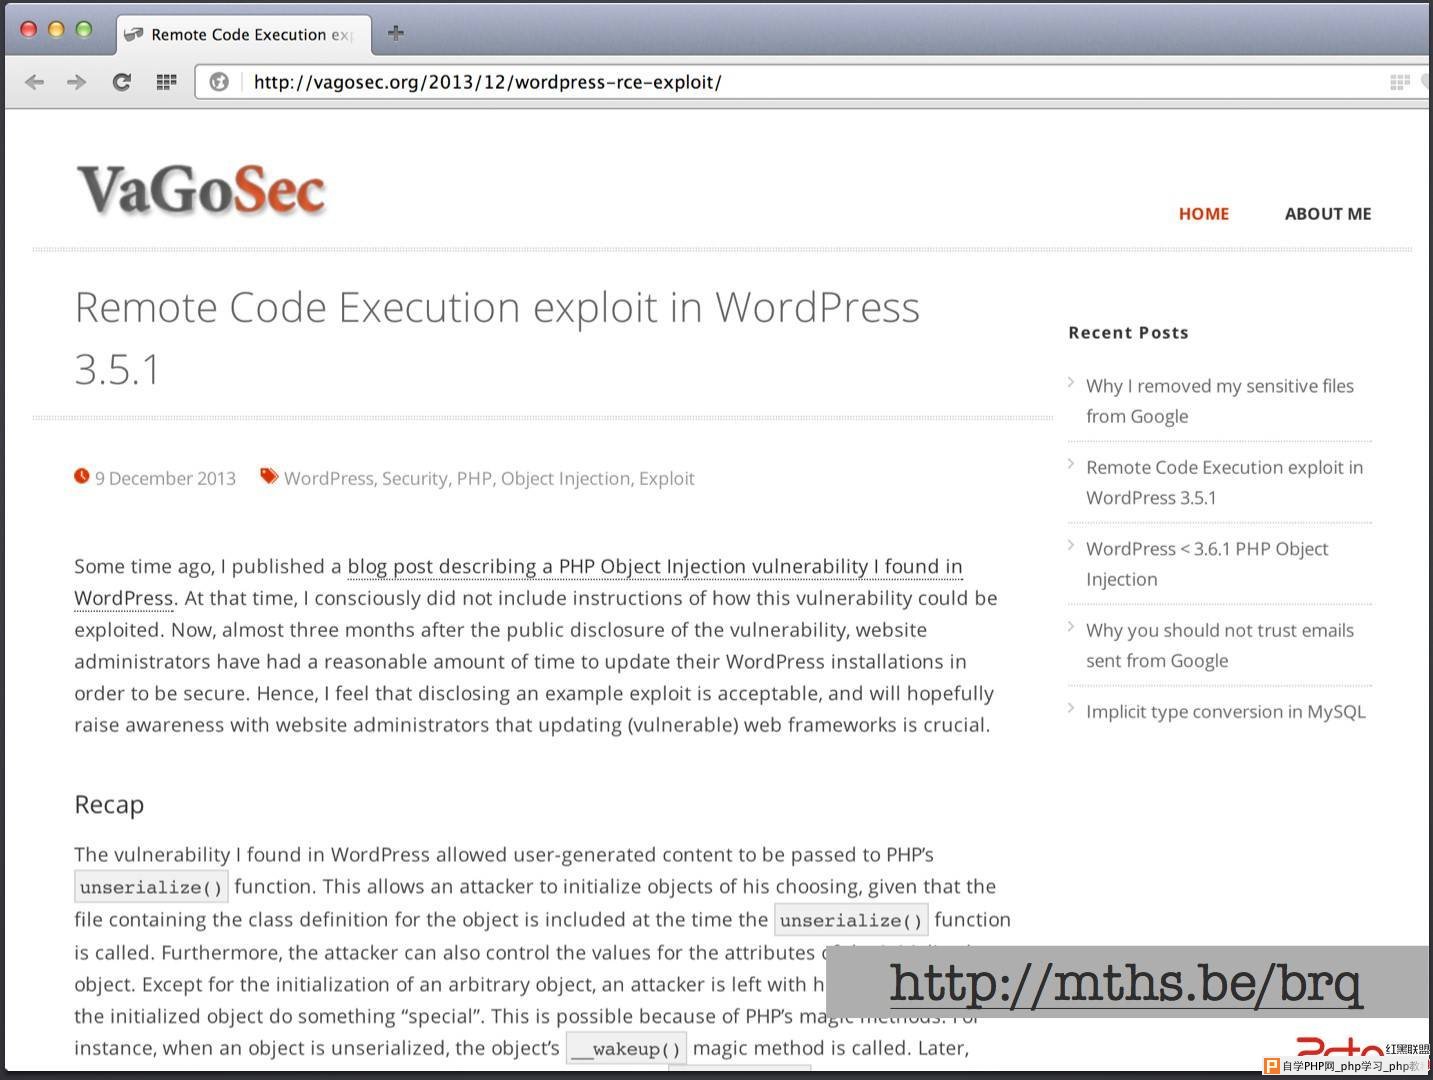Open the ABOUT ME menu item
1433x1080 pixels.
[1328, 214]
